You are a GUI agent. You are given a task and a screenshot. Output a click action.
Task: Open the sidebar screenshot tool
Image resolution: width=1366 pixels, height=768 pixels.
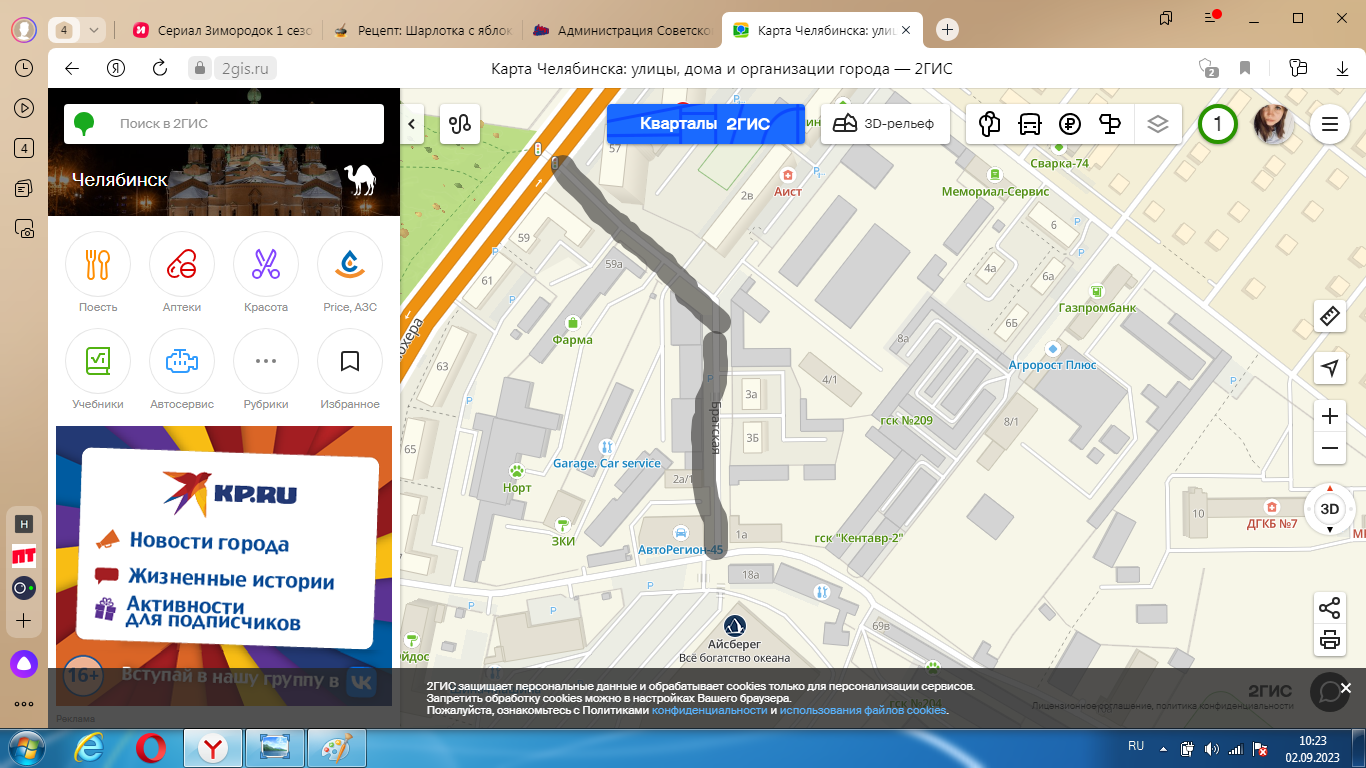click(x=24, y=229)
